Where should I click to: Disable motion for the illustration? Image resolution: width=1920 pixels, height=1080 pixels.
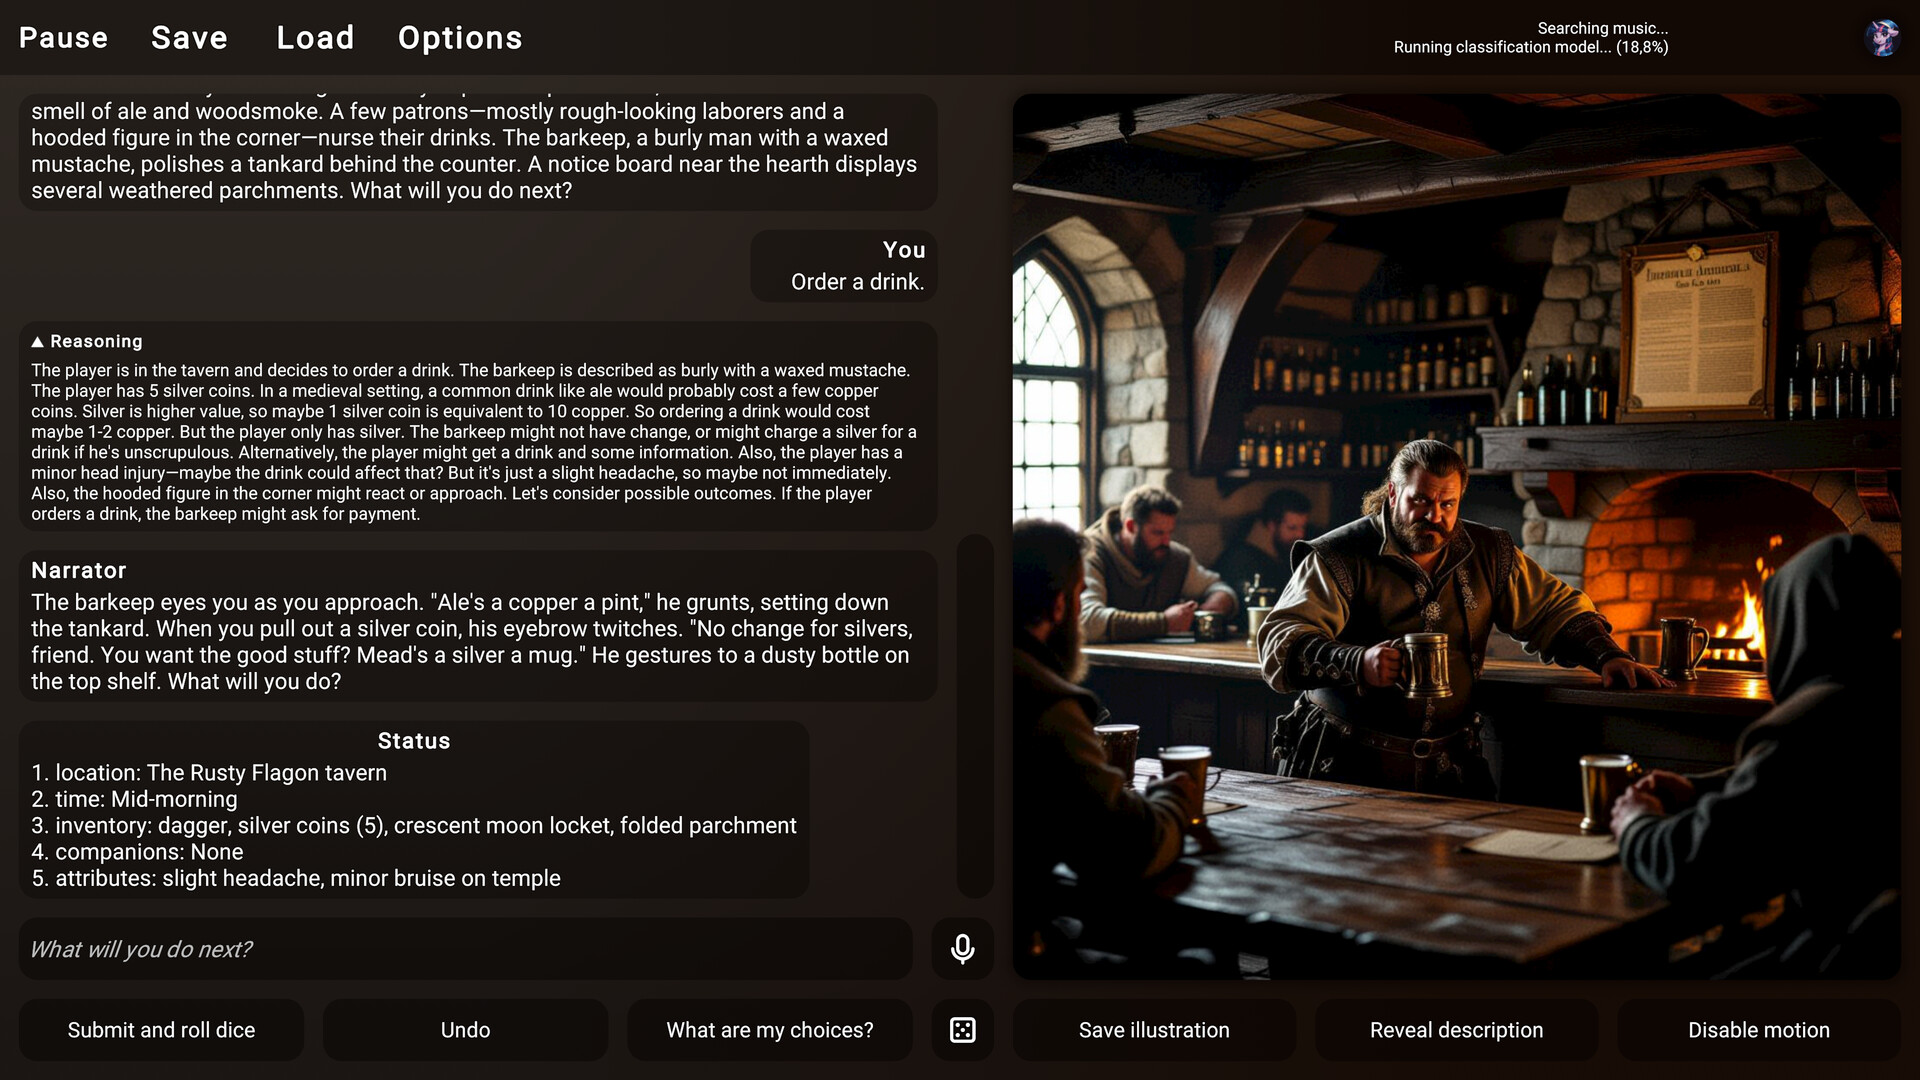click(1758, 1029)
